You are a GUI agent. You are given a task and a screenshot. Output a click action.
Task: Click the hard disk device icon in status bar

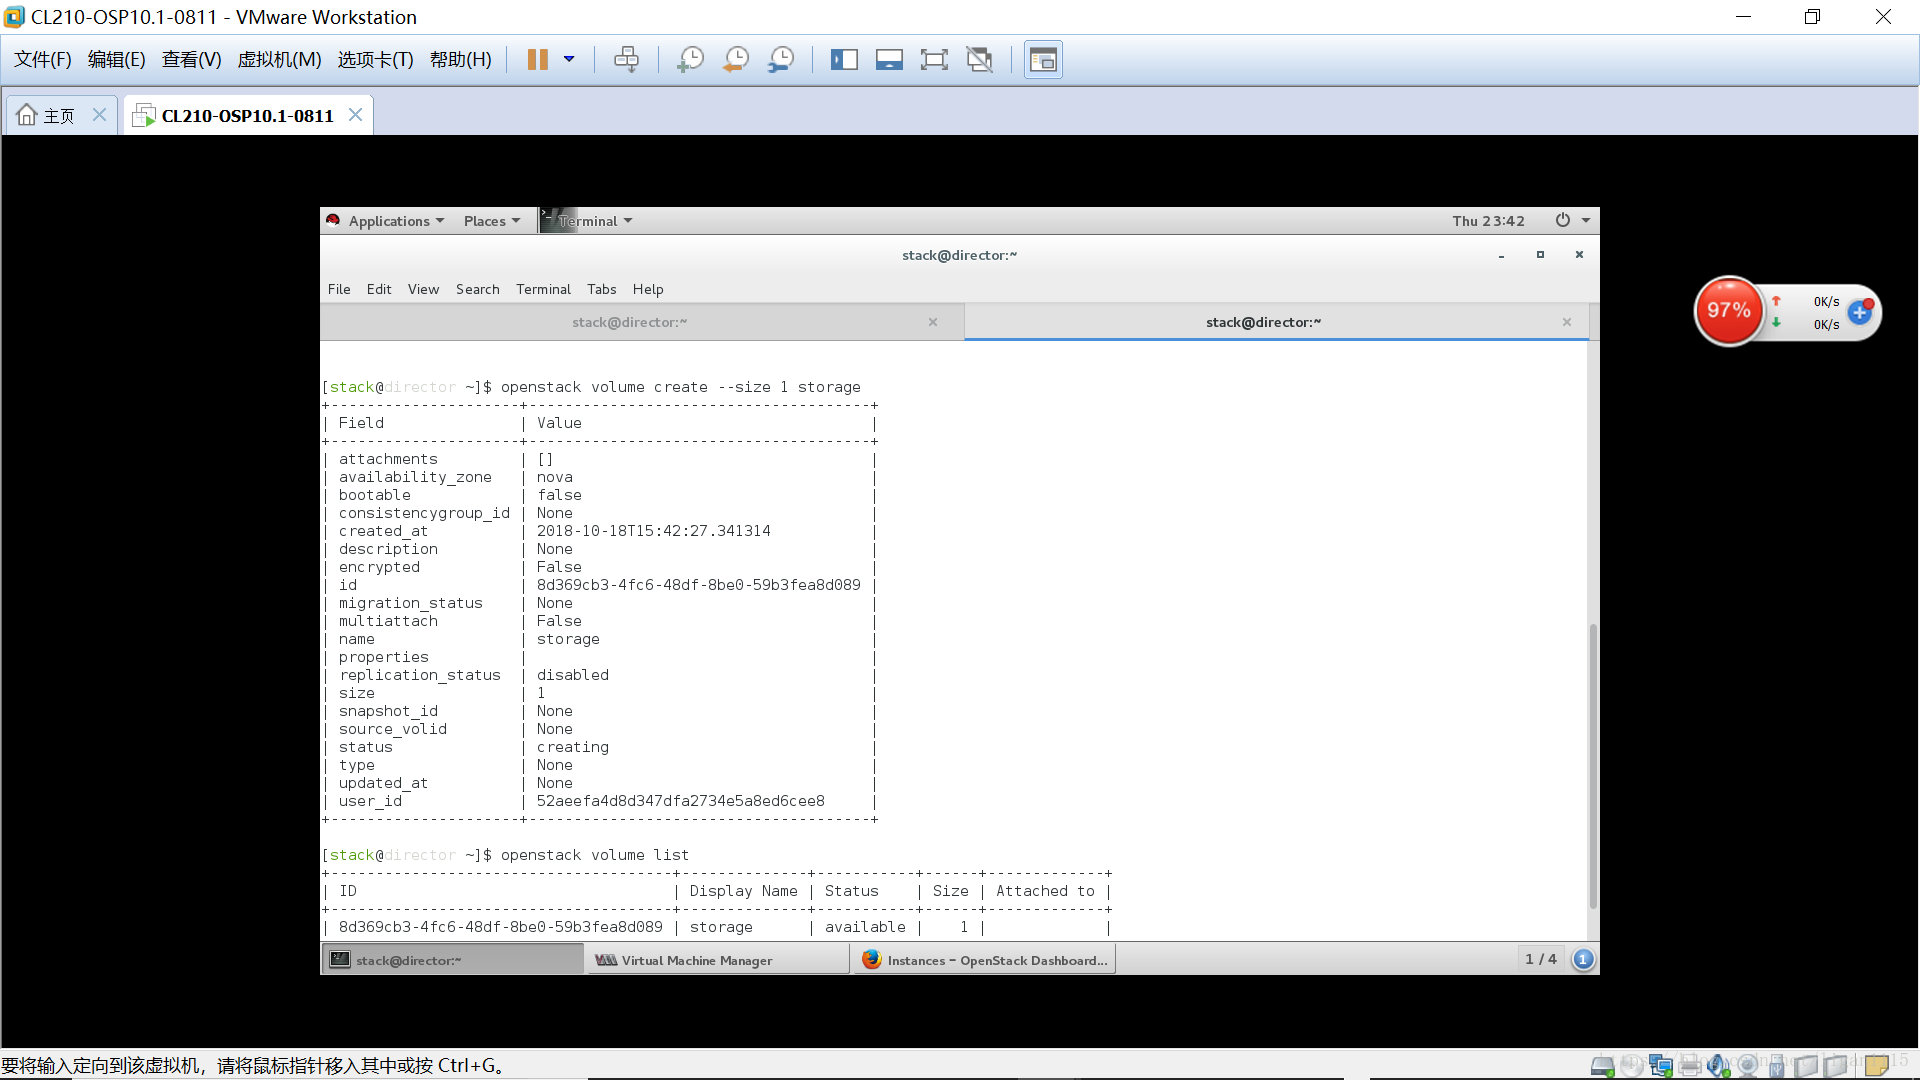click(x=1603, y=1066)
